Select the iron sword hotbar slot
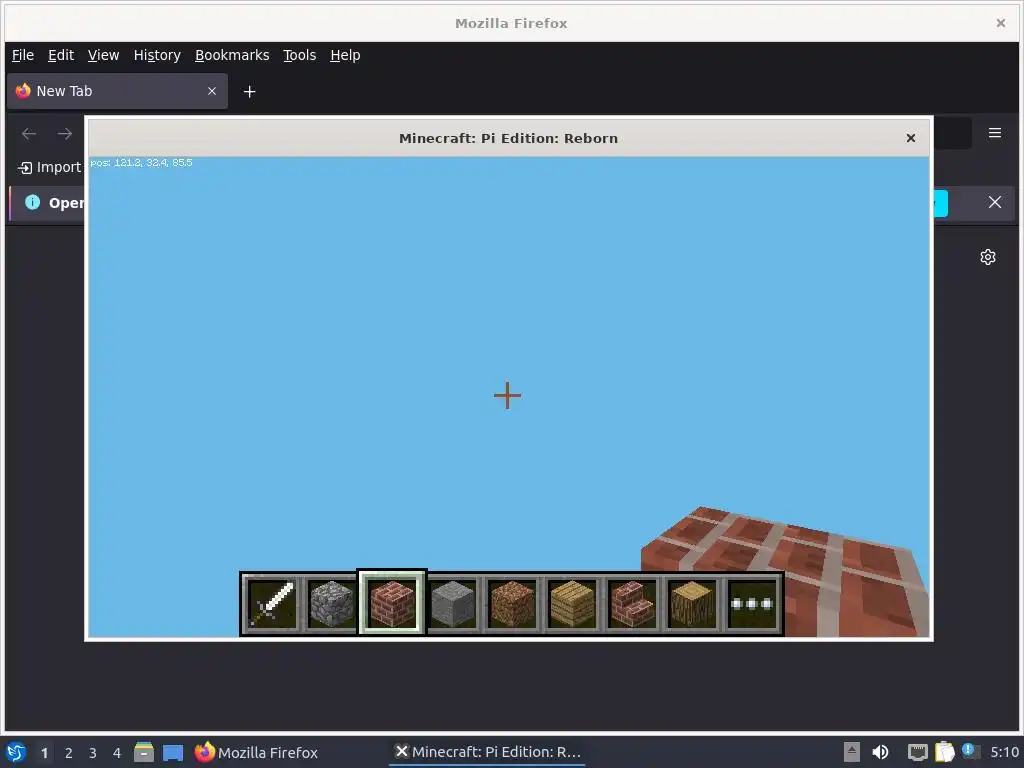This screenshot has height=768, width=1024. coord(271,604)
